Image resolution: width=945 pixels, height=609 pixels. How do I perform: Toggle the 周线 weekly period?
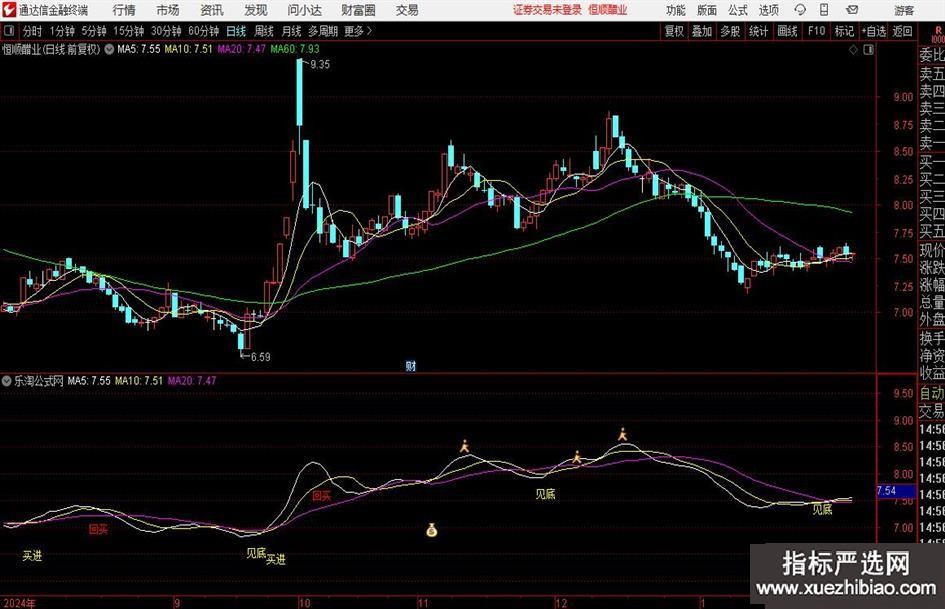click(x=263, y=31)
